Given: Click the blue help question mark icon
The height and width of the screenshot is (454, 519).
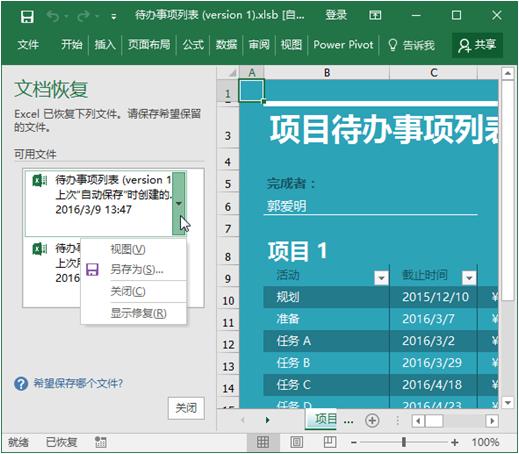Looking at the screenshot, I should coord(21,384).
